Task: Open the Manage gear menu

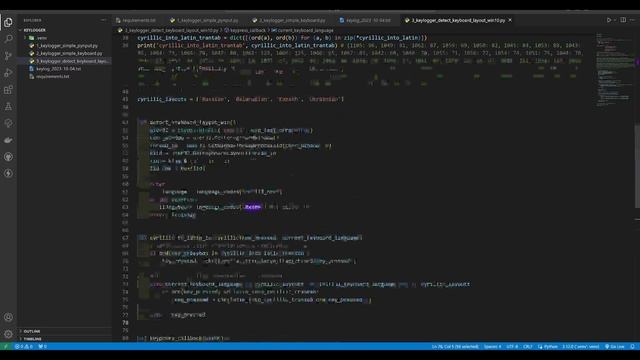Action: coord(8,334)
